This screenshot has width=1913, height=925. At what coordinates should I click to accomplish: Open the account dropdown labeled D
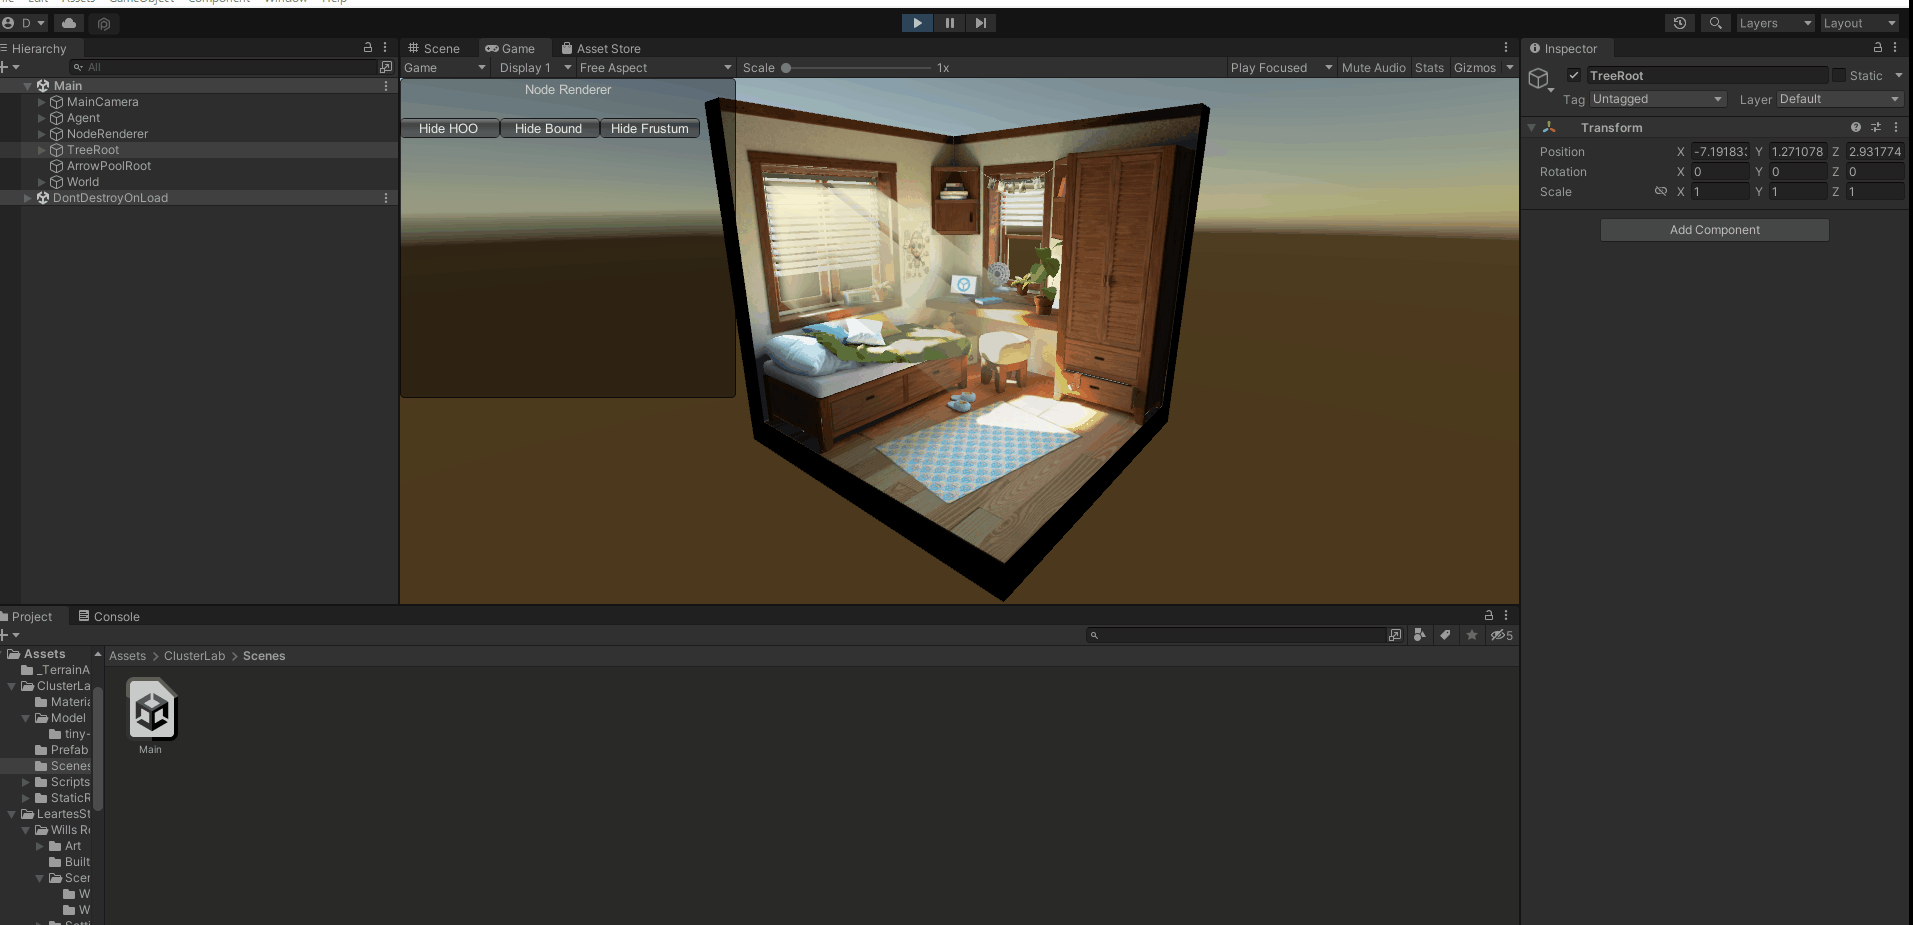24,23
